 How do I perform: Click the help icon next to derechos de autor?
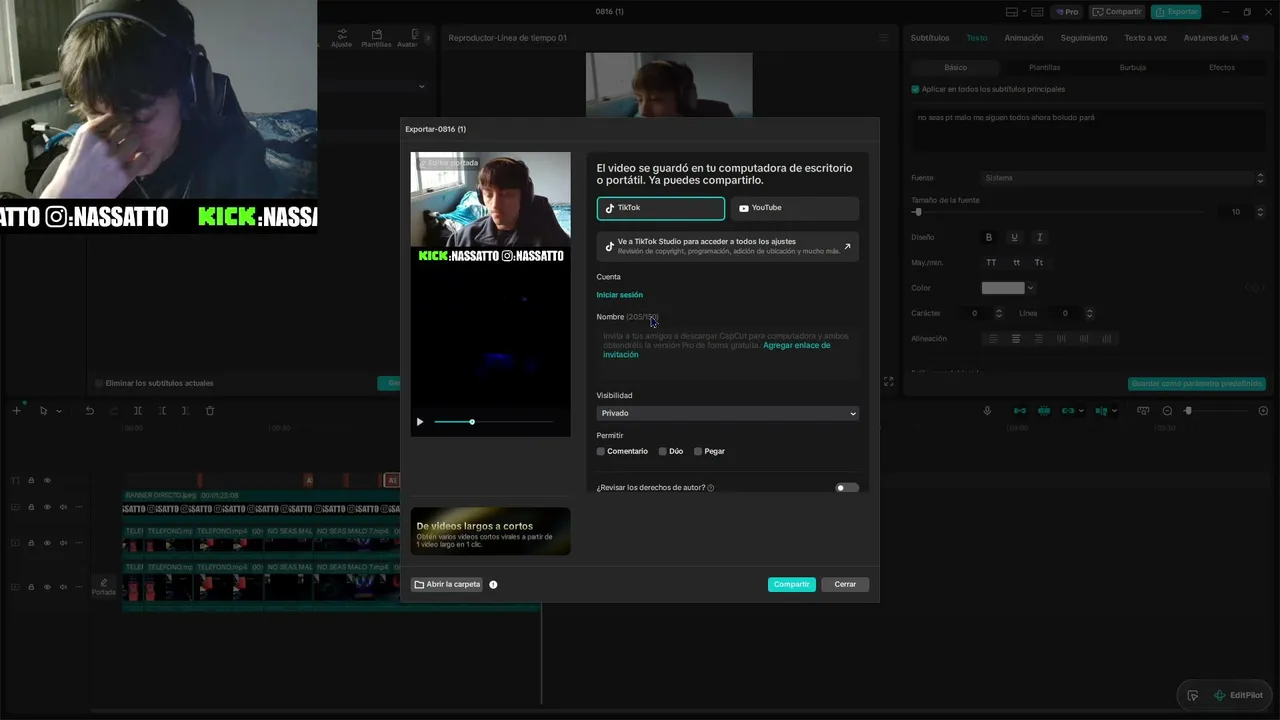pyautogui.click(x=710, y=488)
